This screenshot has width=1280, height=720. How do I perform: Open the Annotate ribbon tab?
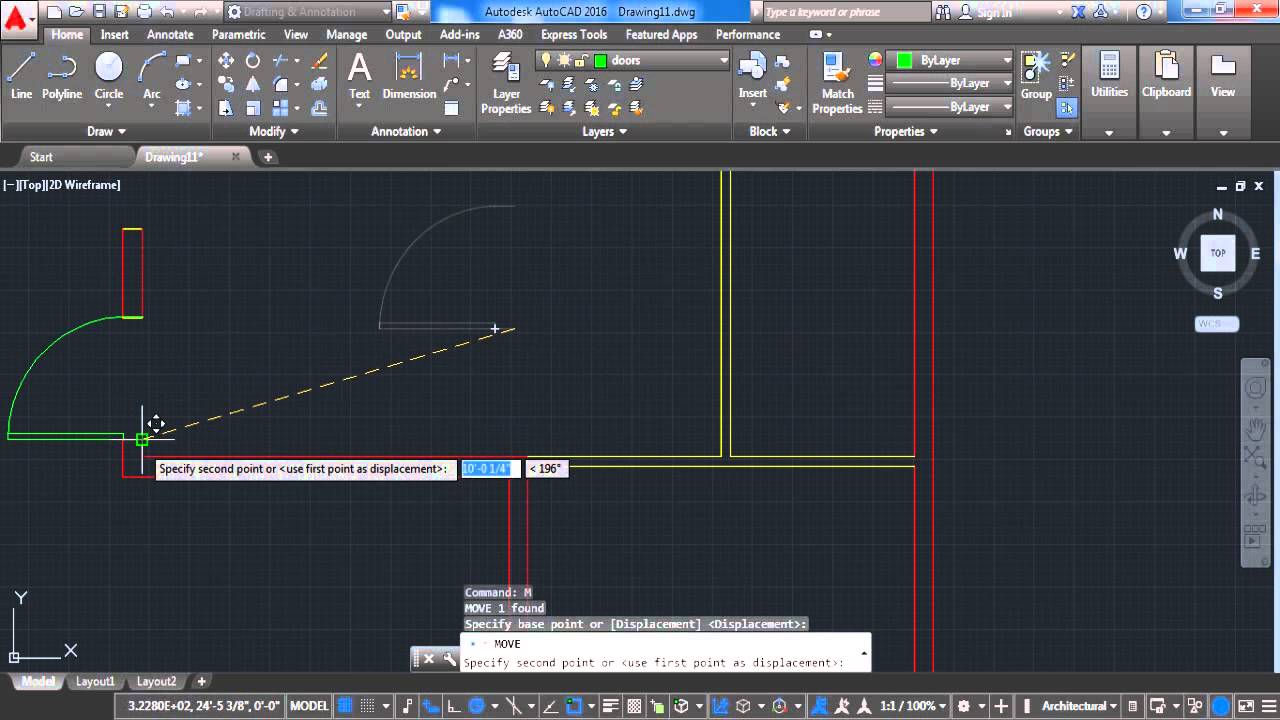point(170,34)
